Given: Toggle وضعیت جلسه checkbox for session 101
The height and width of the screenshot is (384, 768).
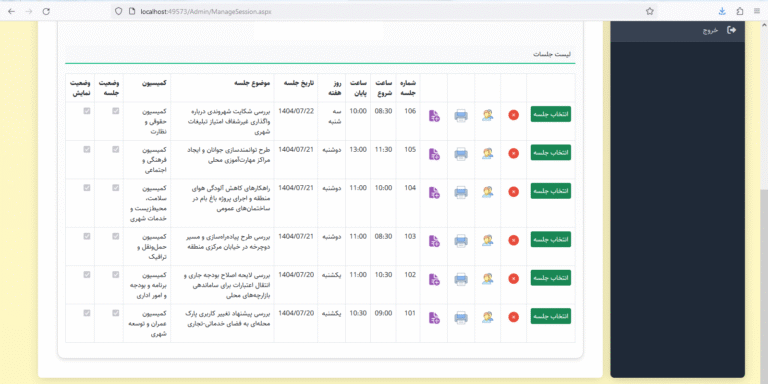Looking at the screenshot, I should [x=116, y=313].
